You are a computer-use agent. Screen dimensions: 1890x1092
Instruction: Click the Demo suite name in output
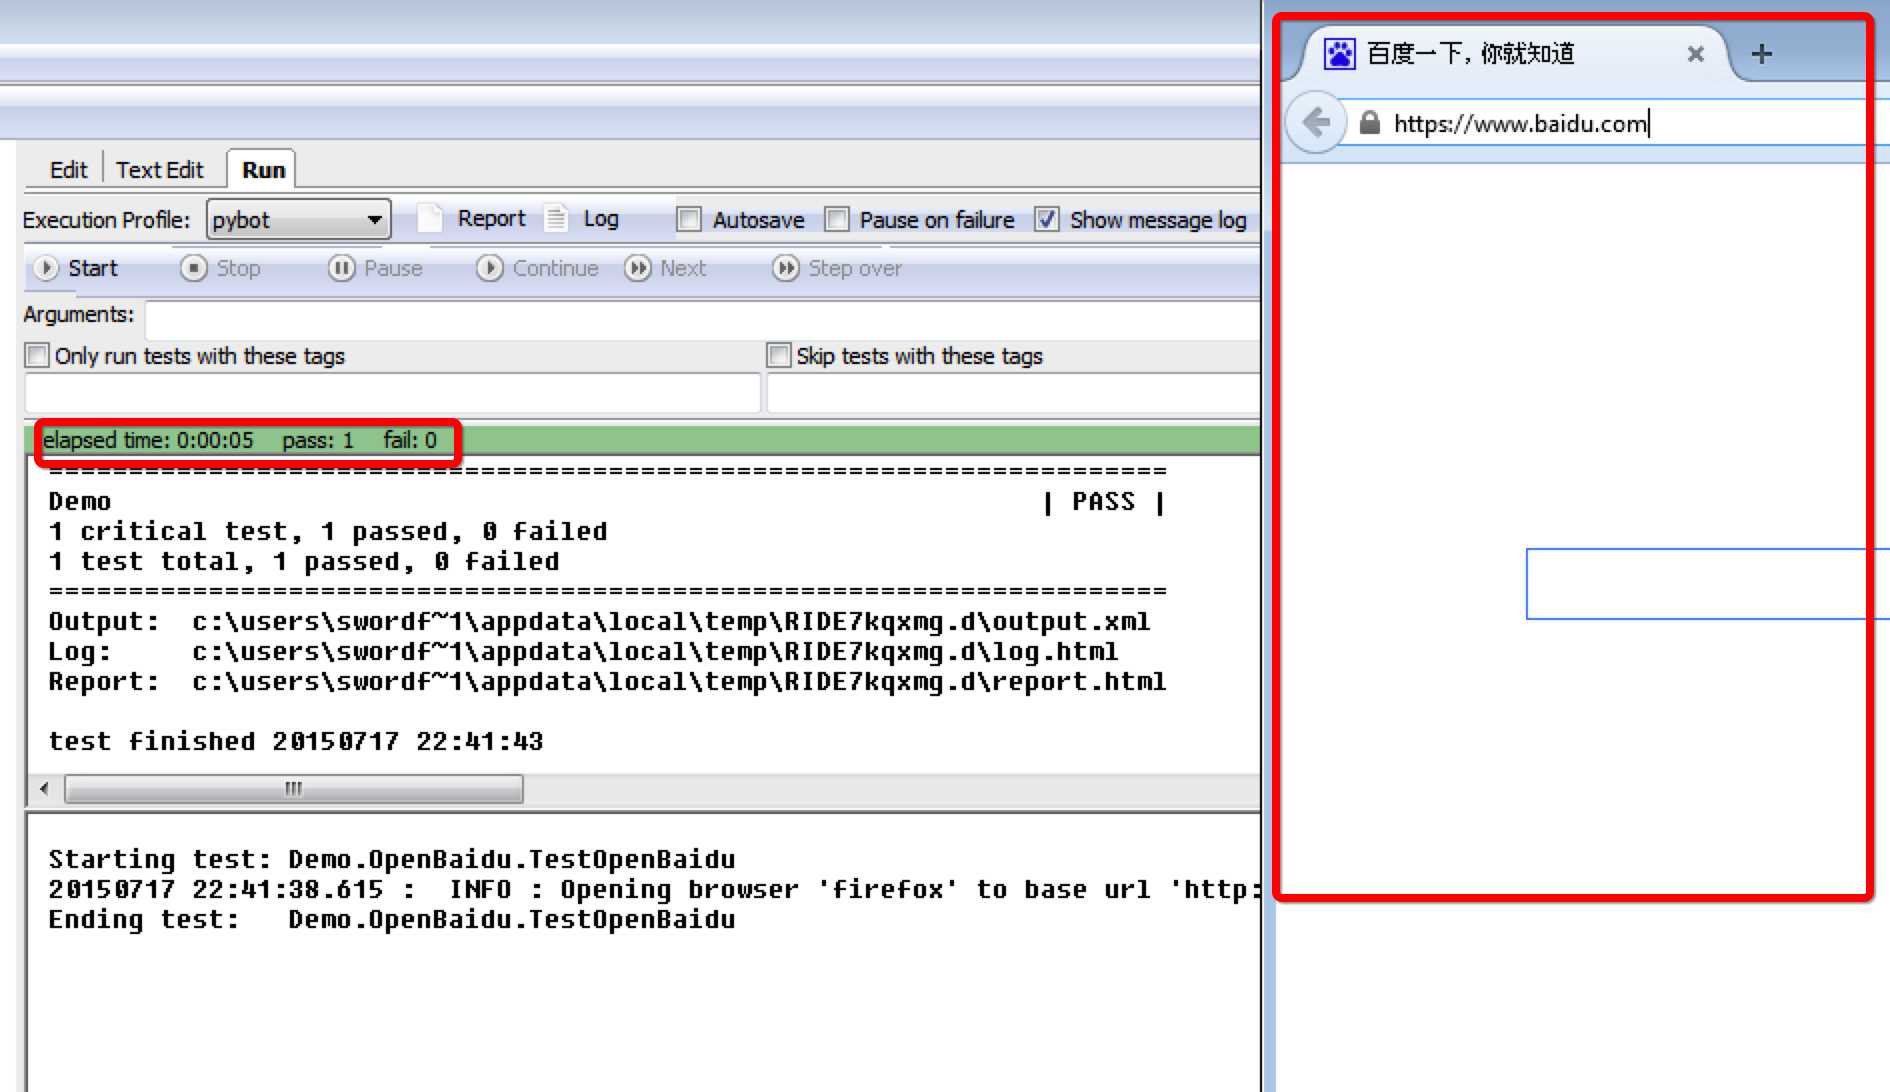tap(80, 502)
